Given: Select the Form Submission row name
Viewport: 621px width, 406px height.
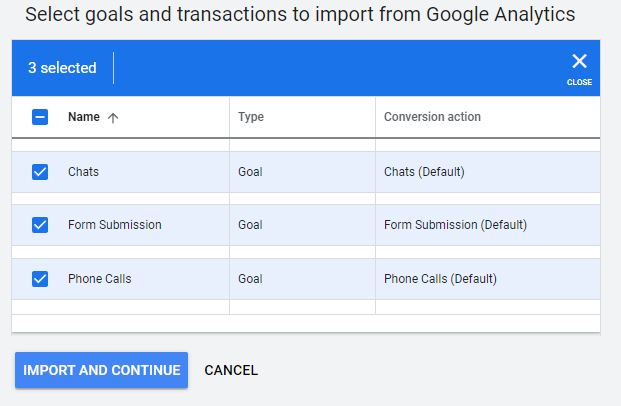Looking at the screenshot, I should (x=114, y=225).
